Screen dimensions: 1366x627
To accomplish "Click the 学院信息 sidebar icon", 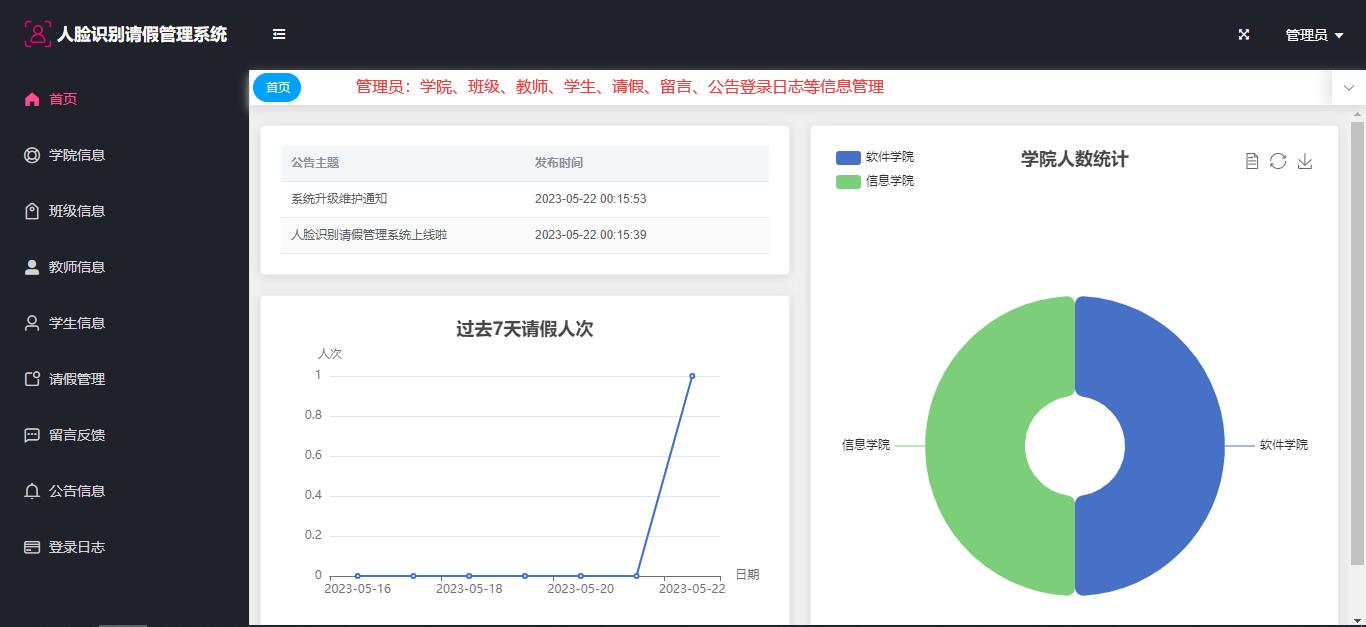I will click(32, 155).
